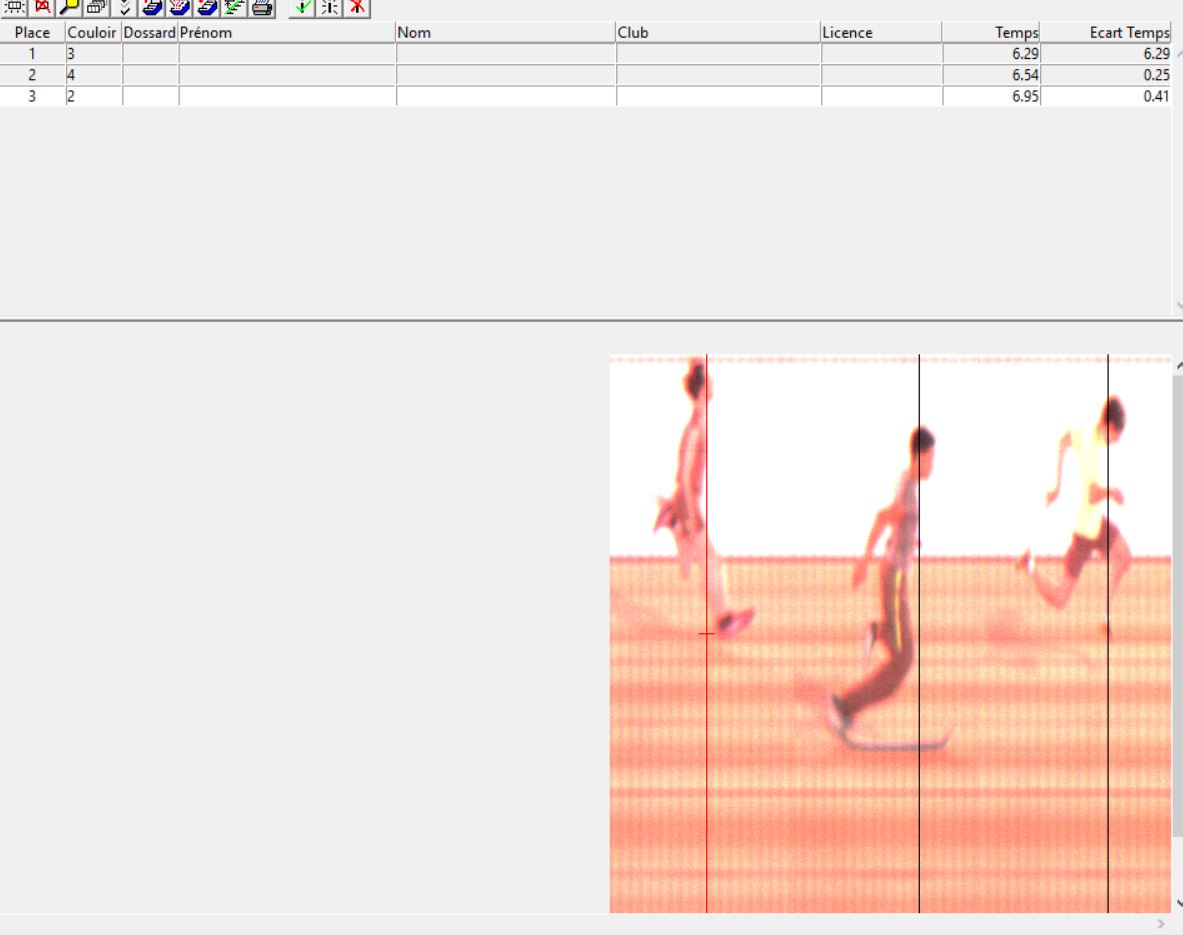
Task: Select the yellow magnifier zoom tool
Action: click(69, 8)
